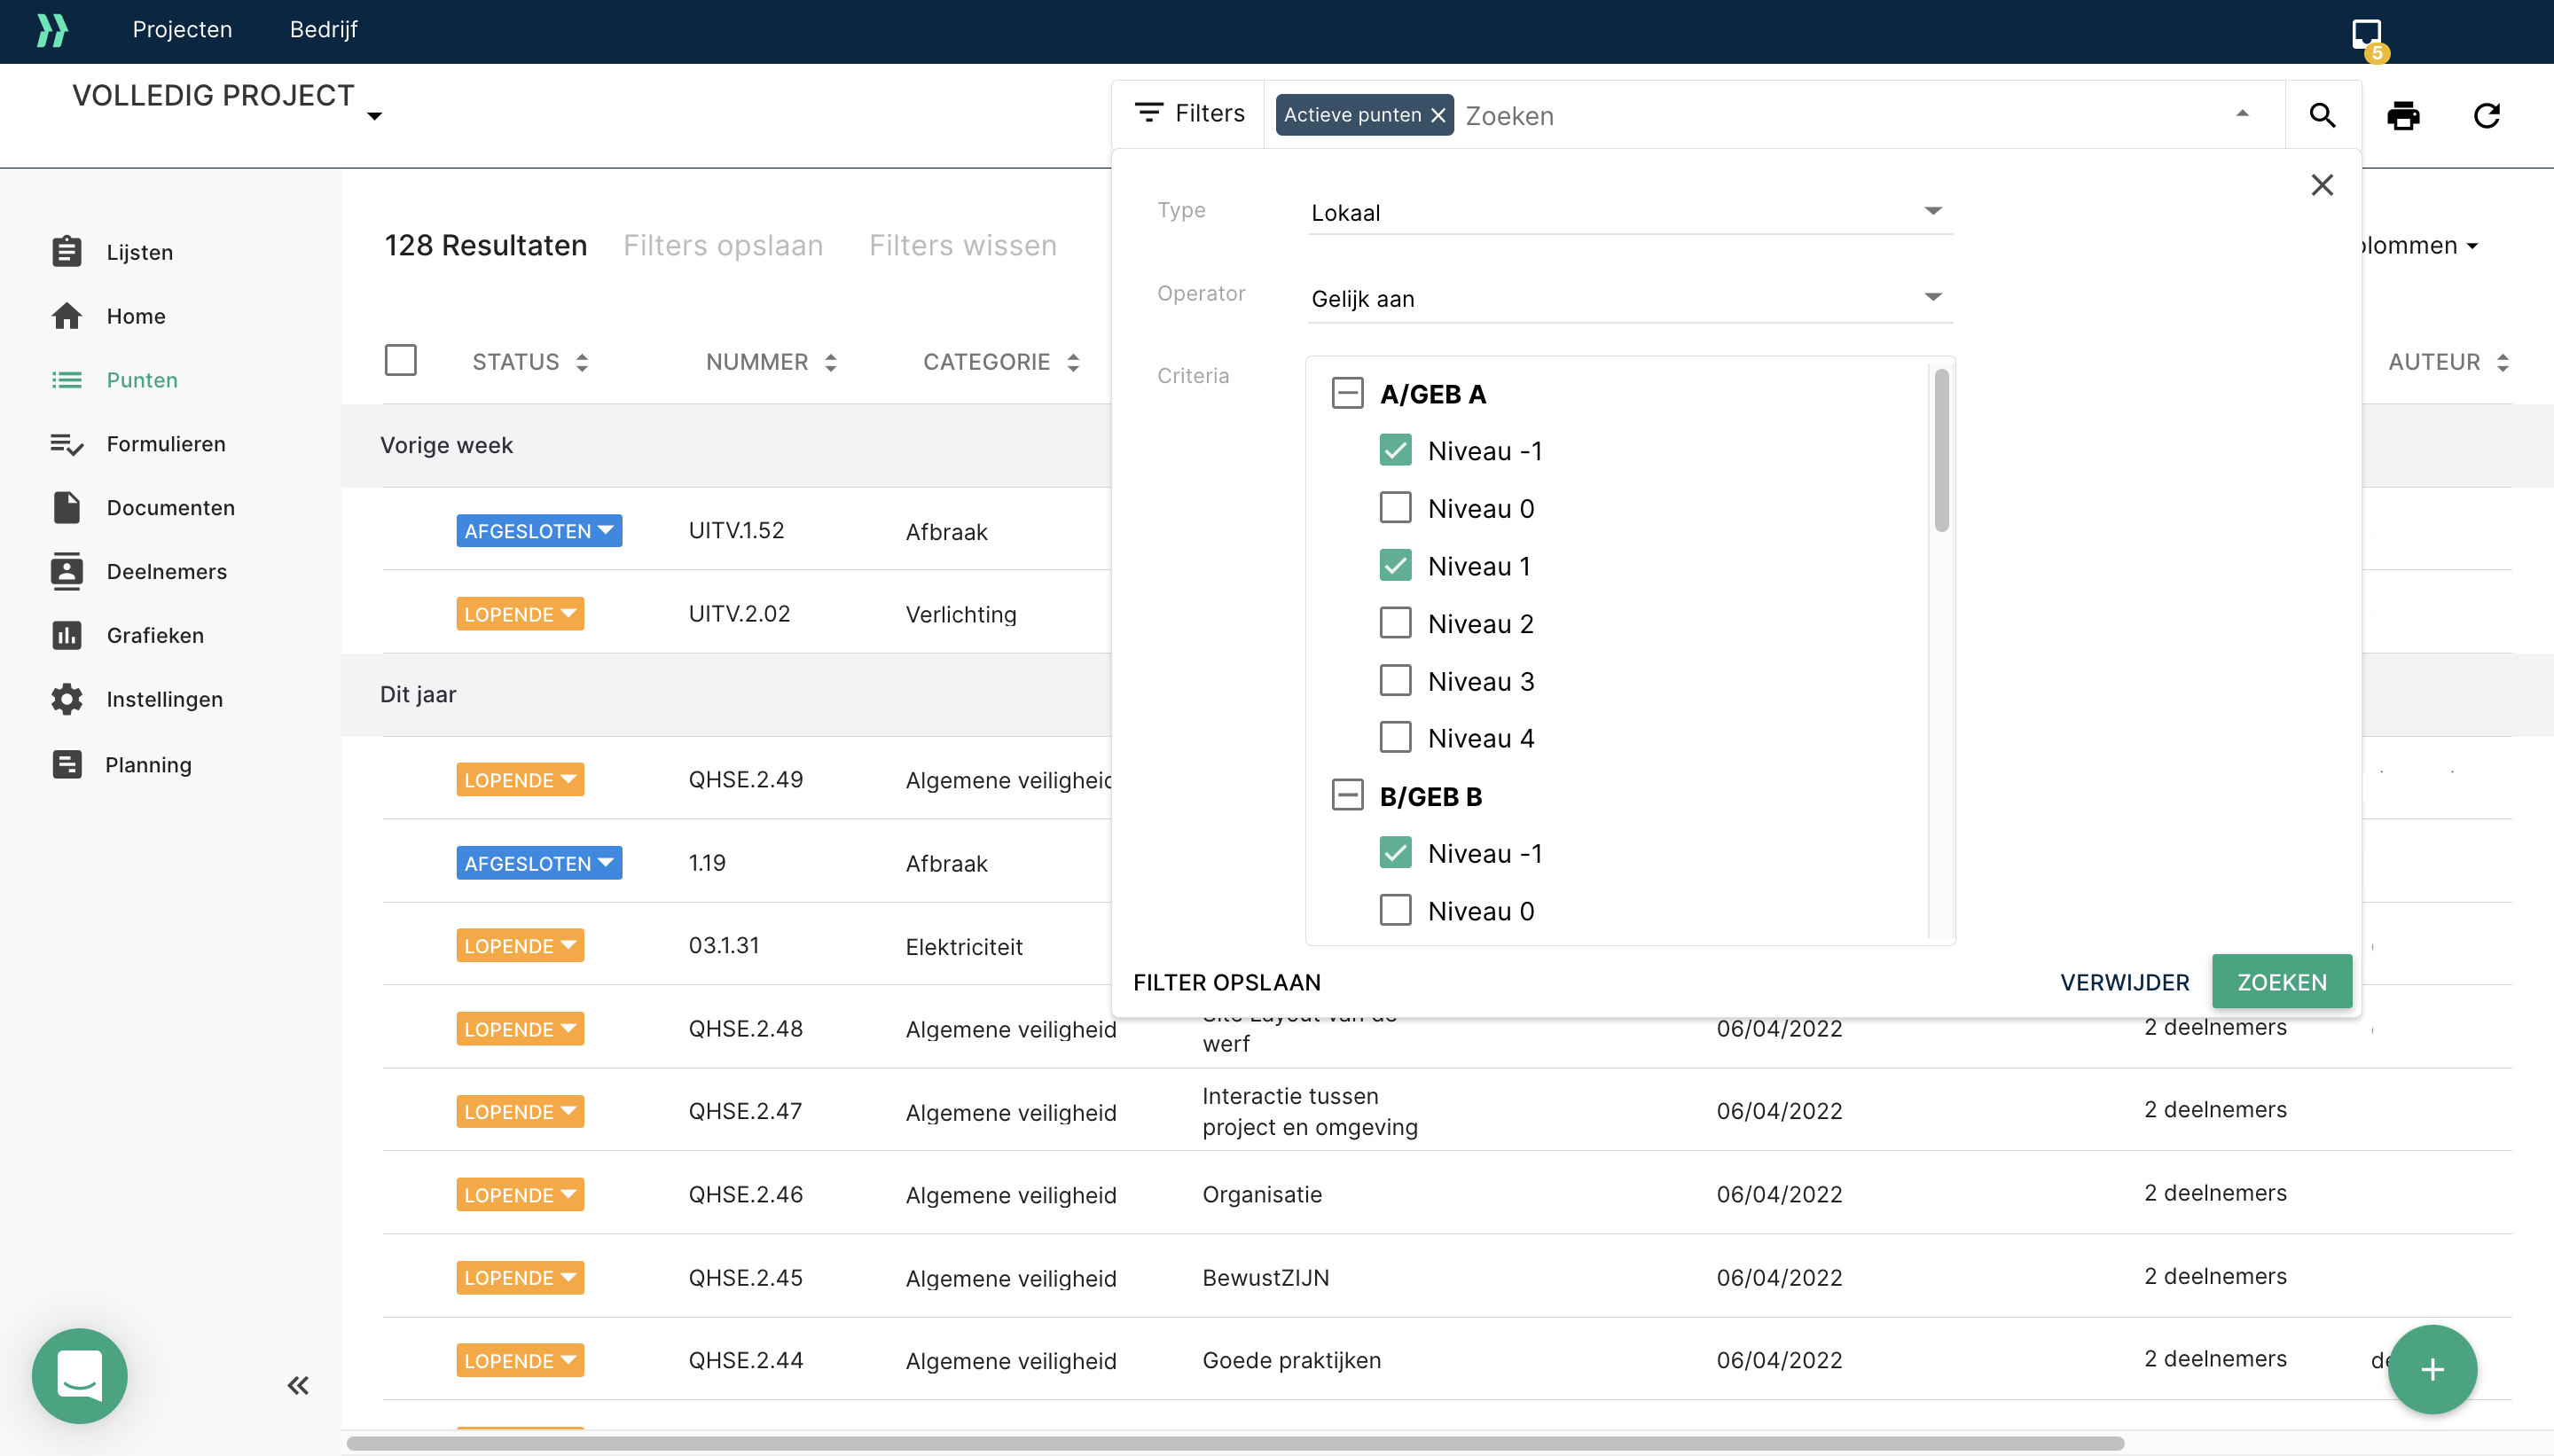2554x1456 pixels.
Task: Click the Filters funnel button
Action: 1189,113
